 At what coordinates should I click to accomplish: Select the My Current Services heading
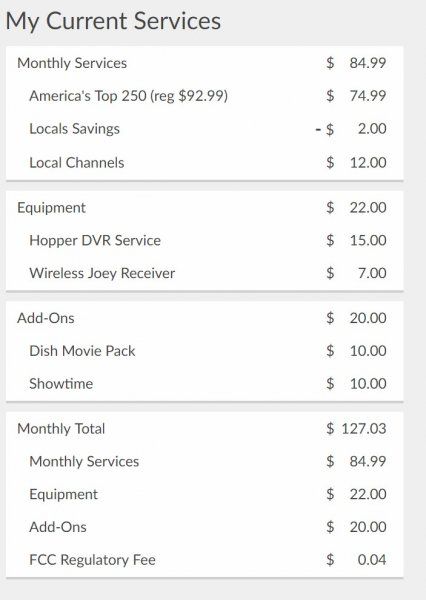coord(113,21)
